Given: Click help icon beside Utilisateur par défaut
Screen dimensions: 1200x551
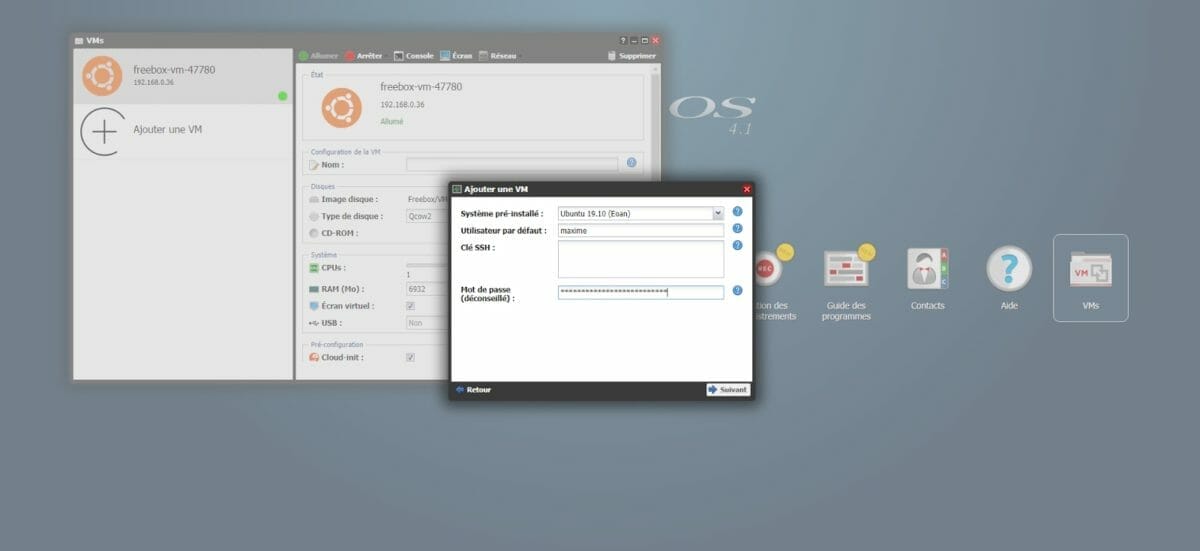Looking at the screenshot, I should pyautogui.click(x=737, y=229).
